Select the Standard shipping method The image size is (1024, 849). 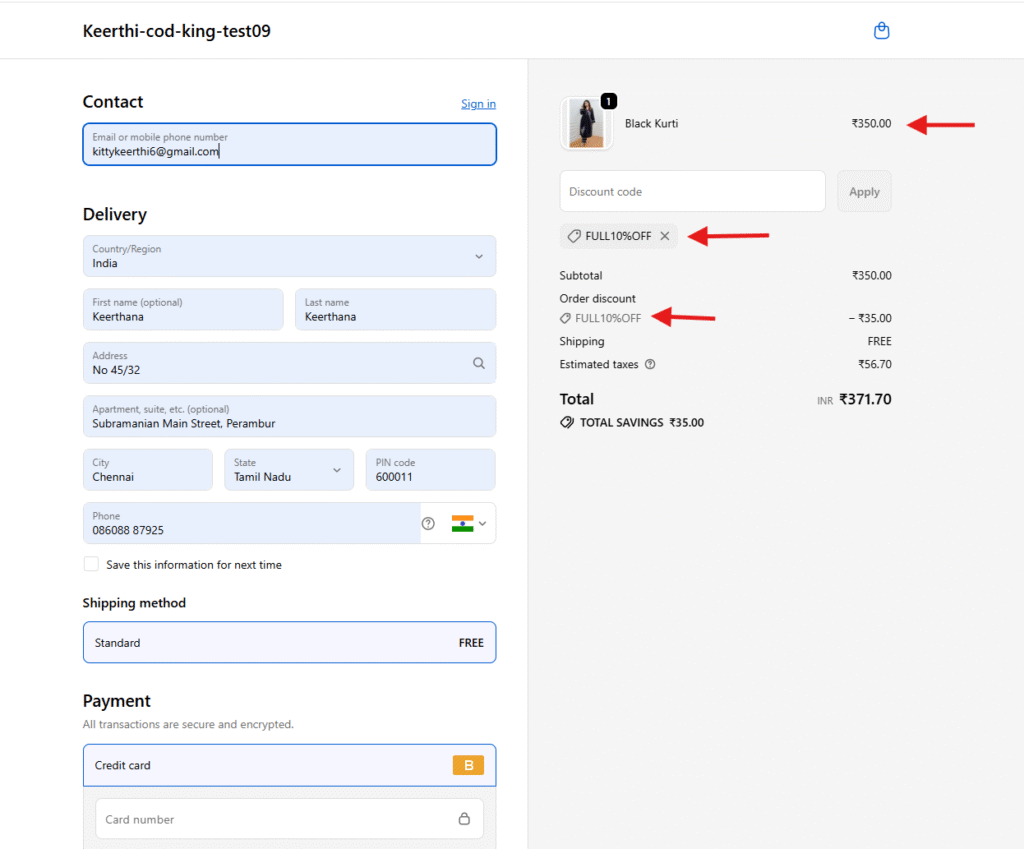(289, 643)
